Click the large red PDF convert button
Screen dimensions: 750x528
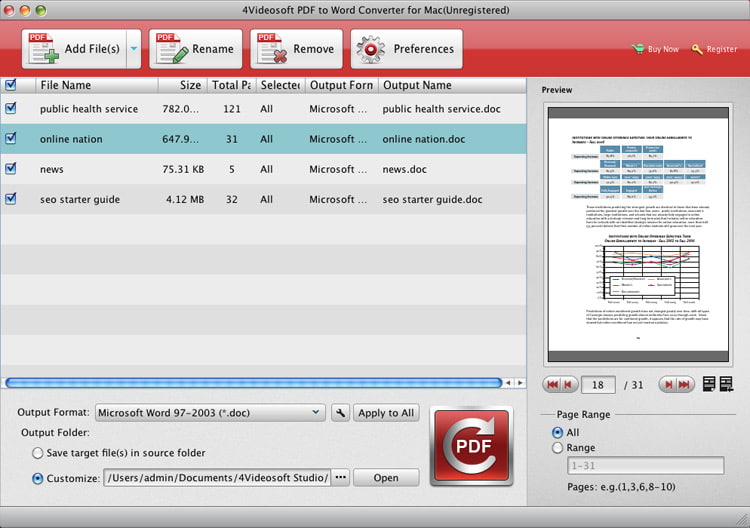[471, 445]
